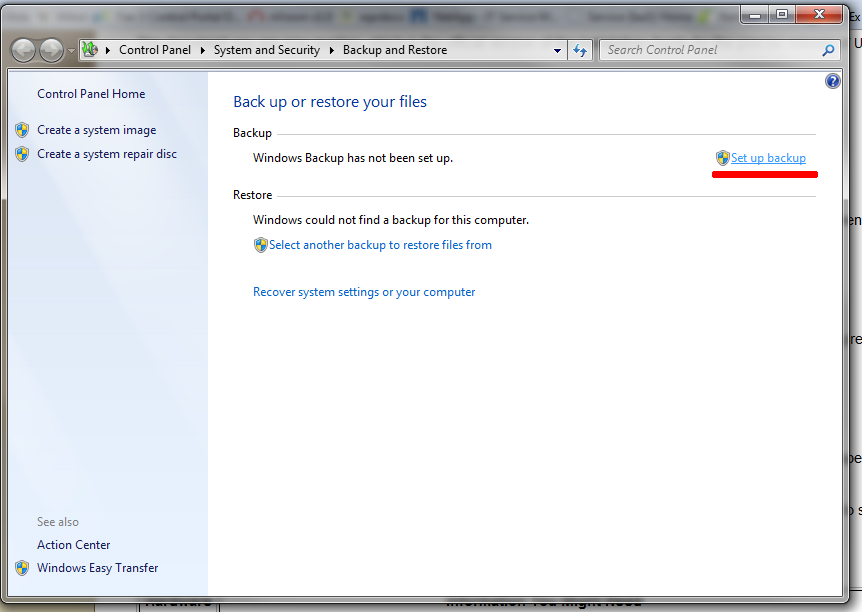Screen dimensions: 862x612
Task: Open Set up backup
Action: [768, 157]
